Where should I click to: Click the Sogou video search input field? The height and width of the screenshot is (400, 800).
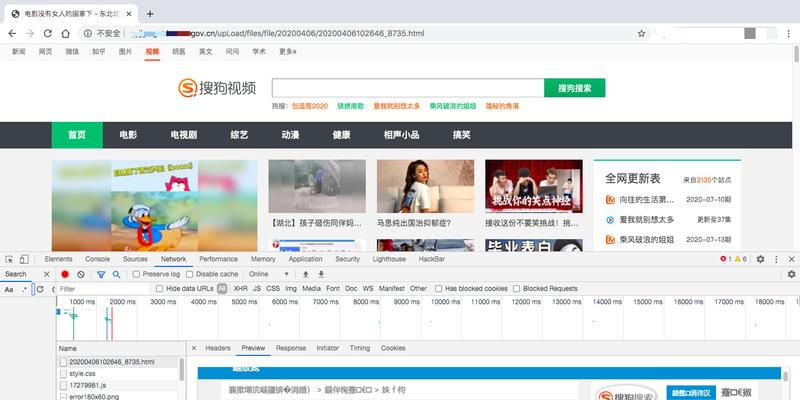pyautogui.click(x=408, y=88)
